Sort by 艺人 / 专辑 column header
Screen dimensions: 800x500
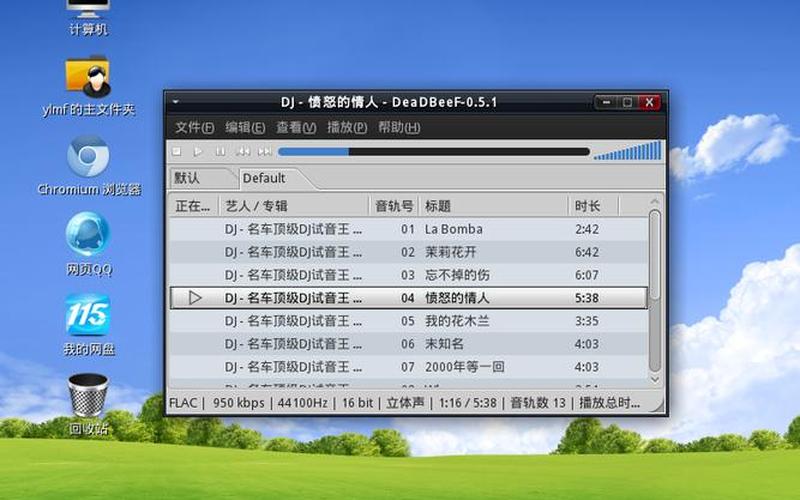[293, 206]
